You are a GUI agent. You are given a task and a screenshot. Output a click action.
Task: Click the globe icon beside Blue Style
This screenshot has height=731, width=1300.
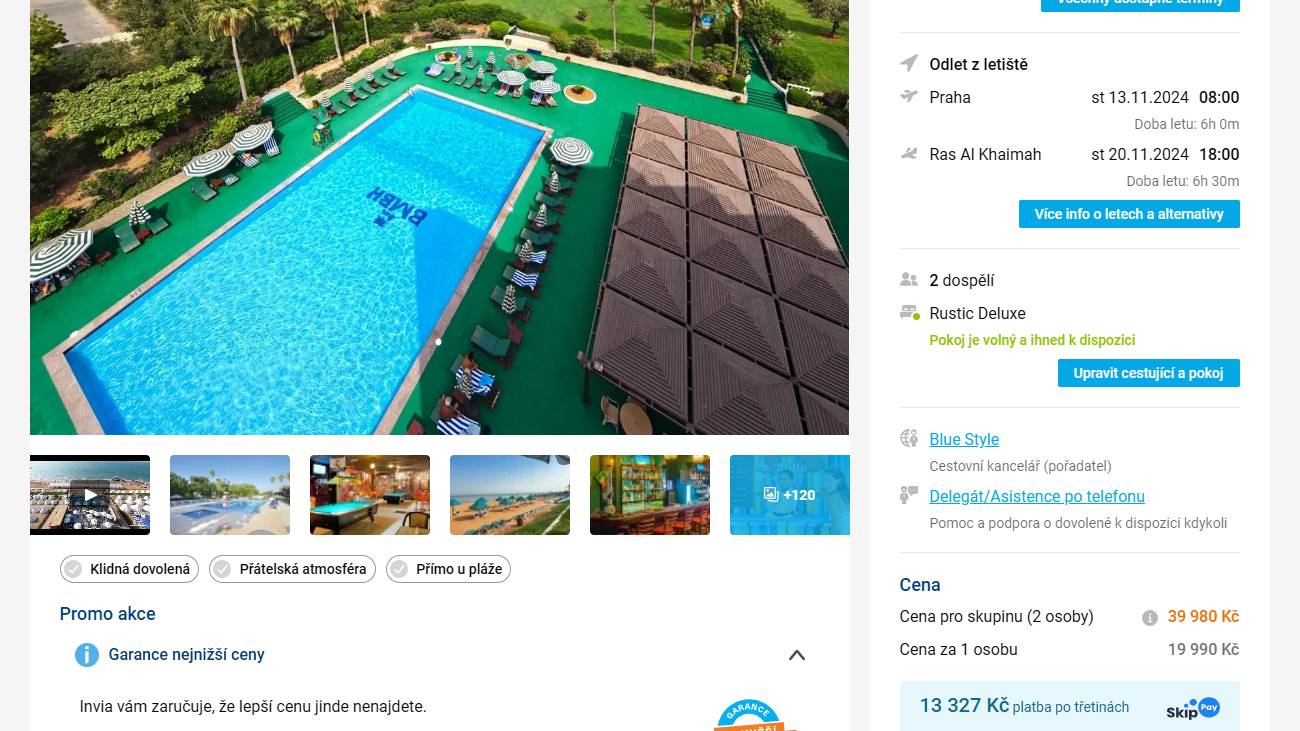click(909, 438)
